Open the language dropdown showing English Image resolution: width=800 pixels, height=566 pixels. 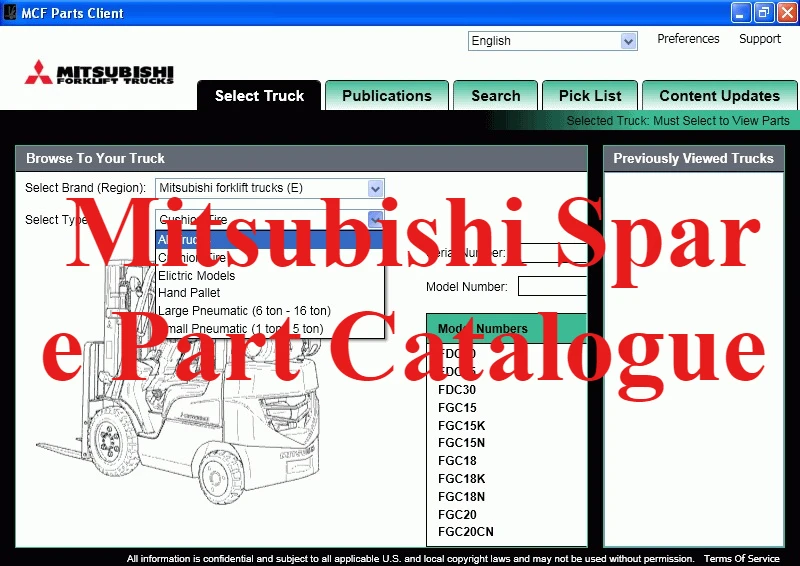553,41
